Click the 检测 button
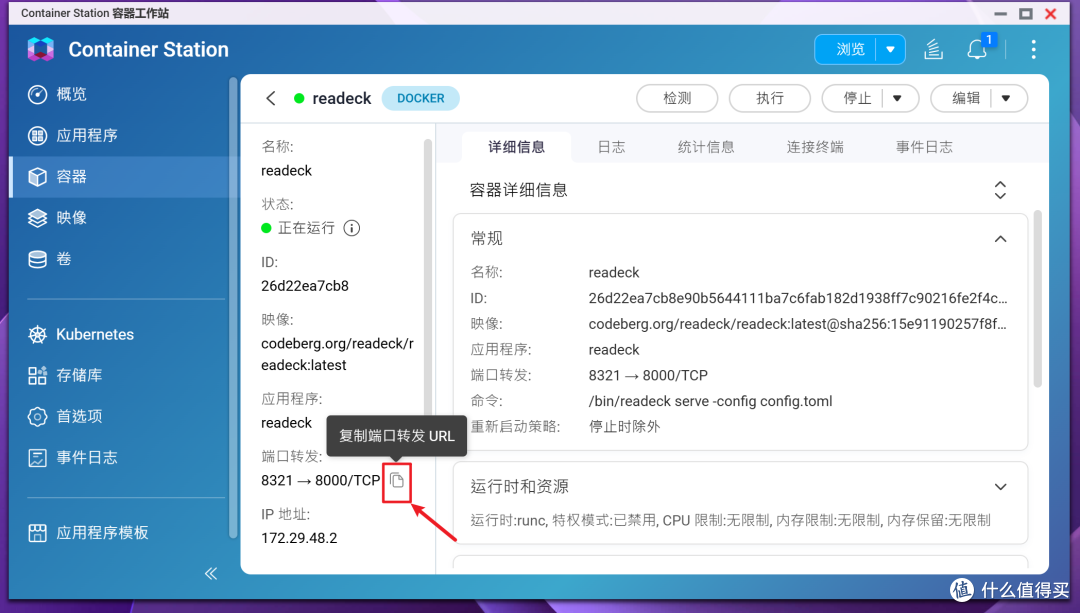Viewport: 1080px width, 613px height. [677, 98]
